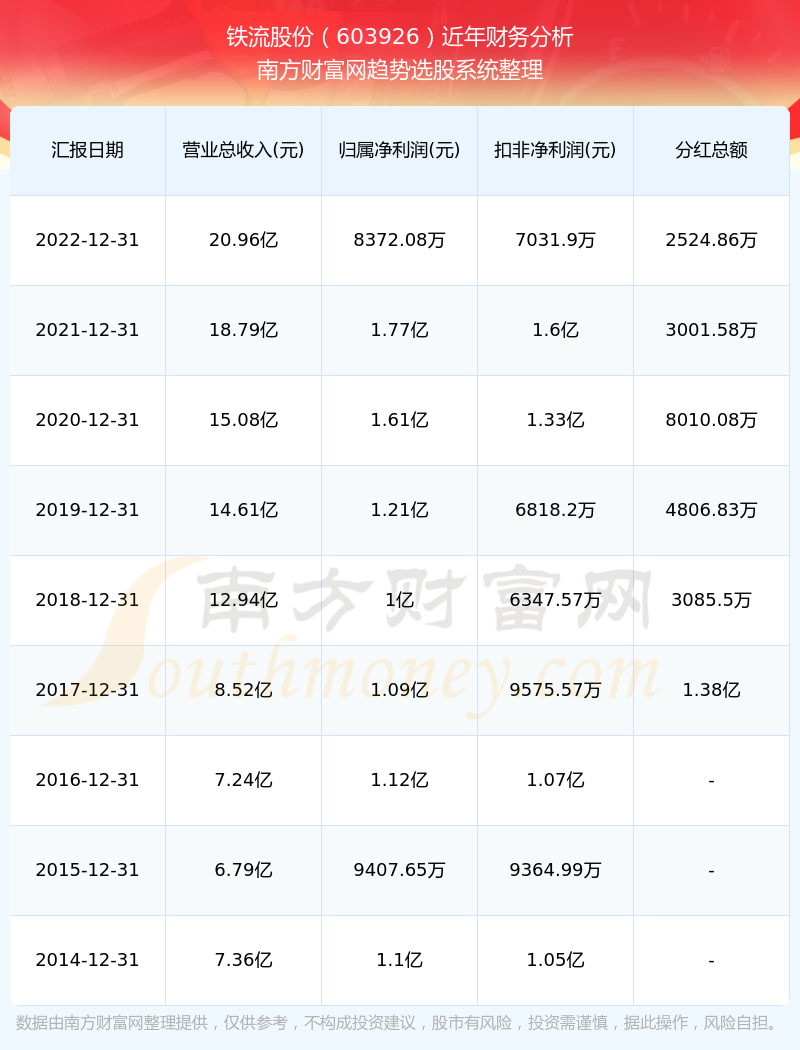Click subtitle 南方财富网趋势选股系统整理
This screenshot has width=800, height=1050.
coord(400,70)
